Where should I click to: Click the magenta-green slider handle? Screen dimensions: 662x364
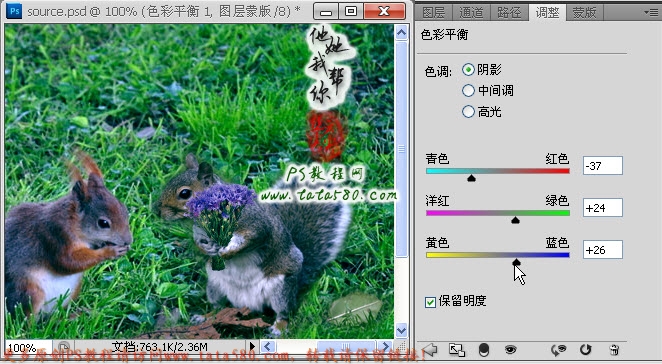(x=515, y=220)
